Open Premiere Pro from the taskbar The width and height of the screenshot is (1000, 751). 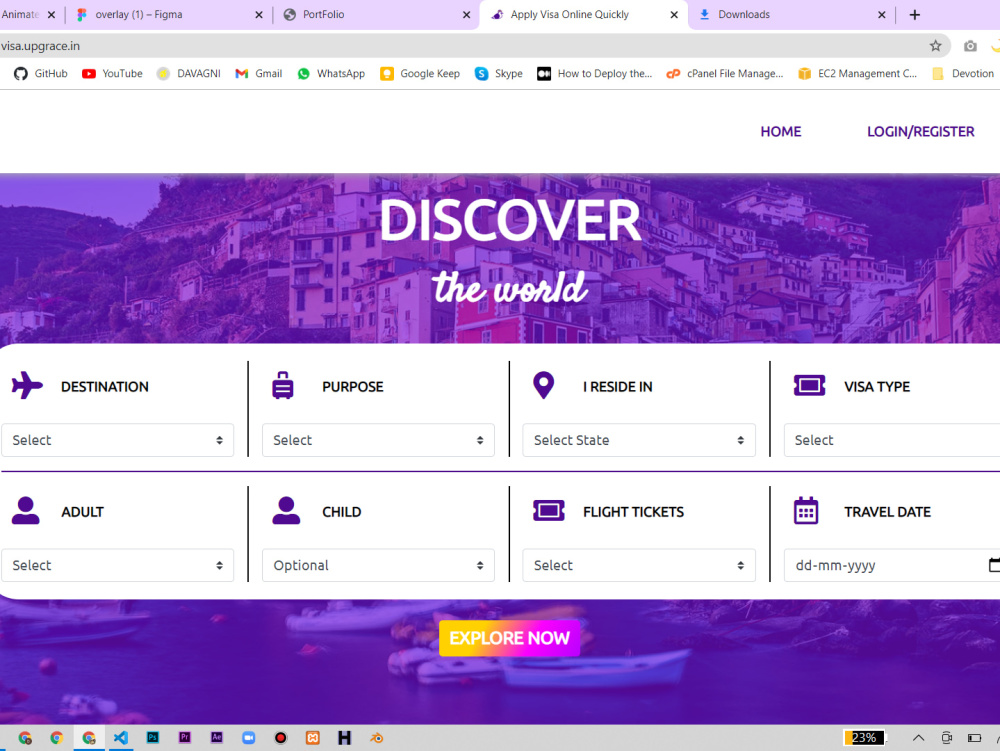[x=184, y=738]
